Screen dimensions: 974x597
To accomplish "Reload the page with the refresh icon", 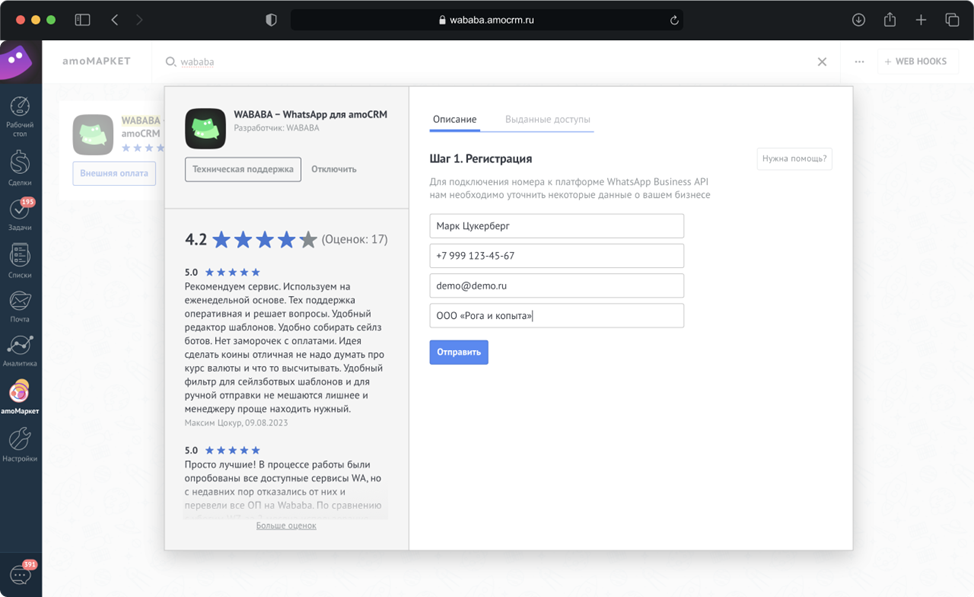I will (x=674, y=20).
